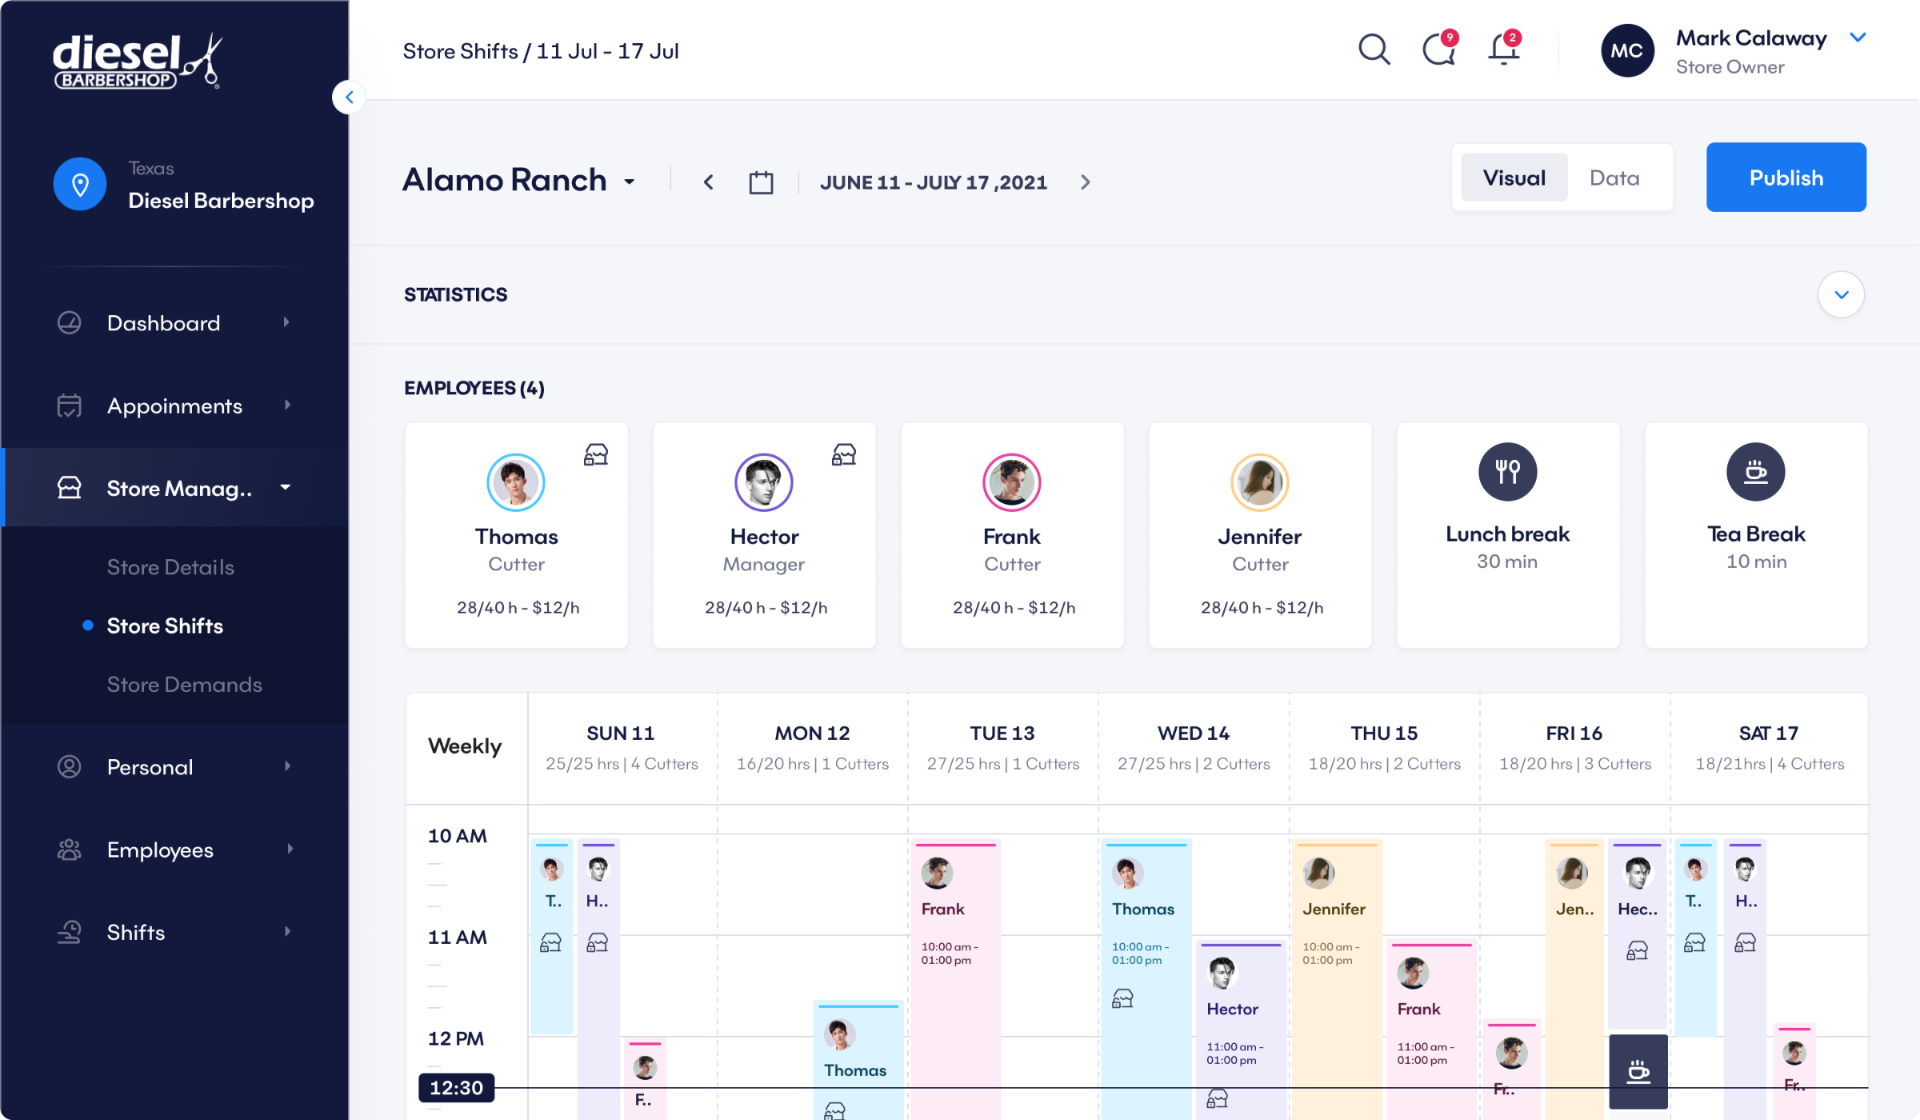
Task: Open the Alamo Ranch store dropdown
Action: click(629, 182)
